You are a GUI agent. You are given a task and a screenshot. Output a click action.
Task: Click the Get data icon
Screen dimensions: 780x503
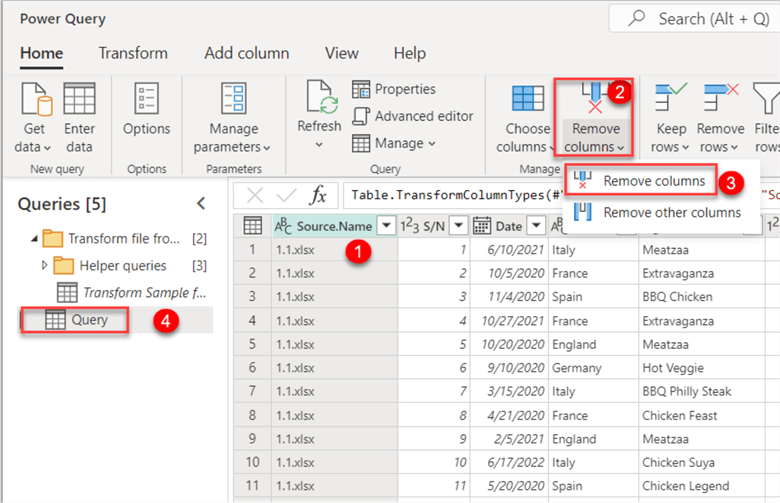[x=35, y=100]
